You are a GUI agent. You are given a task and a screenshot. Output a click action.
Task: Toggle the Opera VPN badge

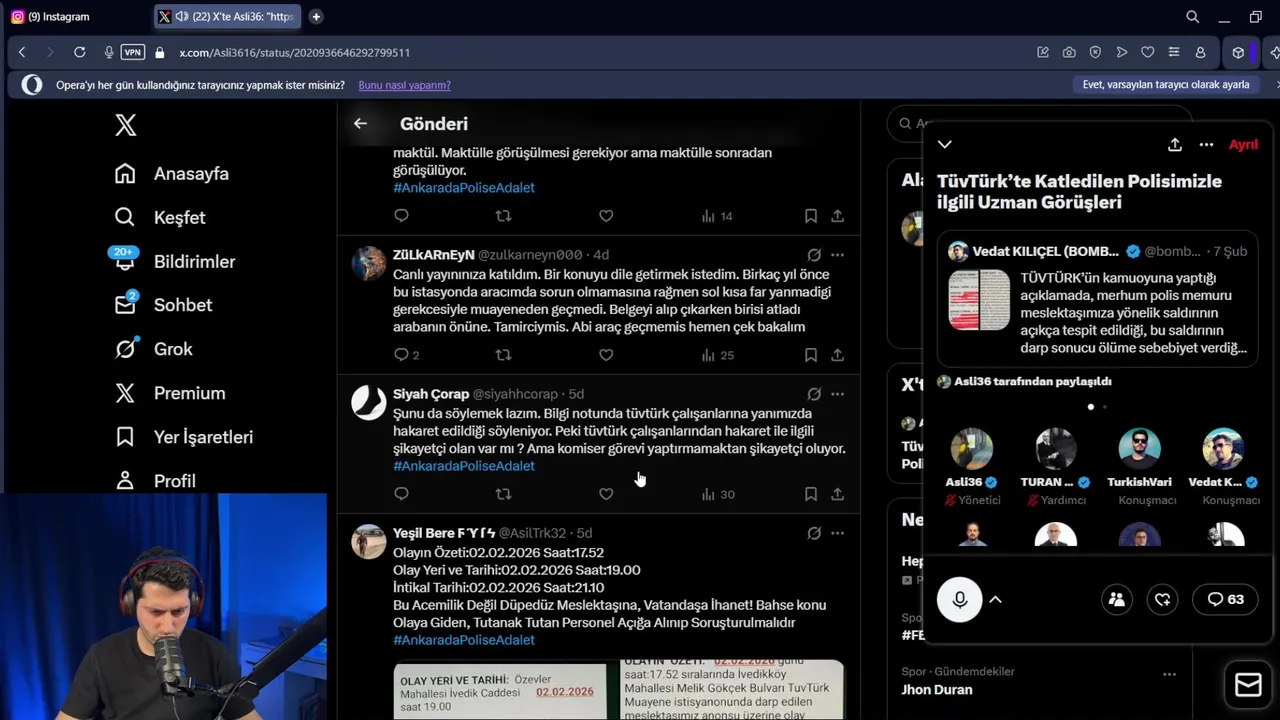pos(133,52)
